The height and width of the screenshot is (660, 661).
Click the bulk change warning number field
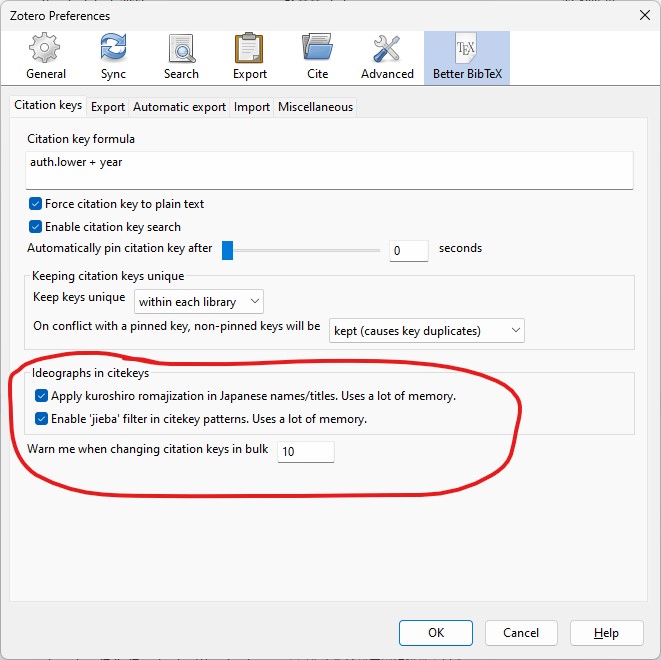coord(306,452)
